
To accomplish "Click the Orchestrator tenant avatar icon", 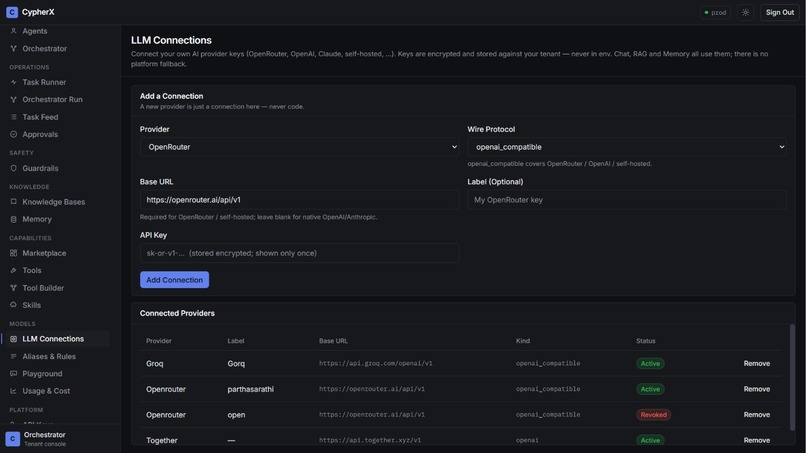I will (x=12, y=439).
